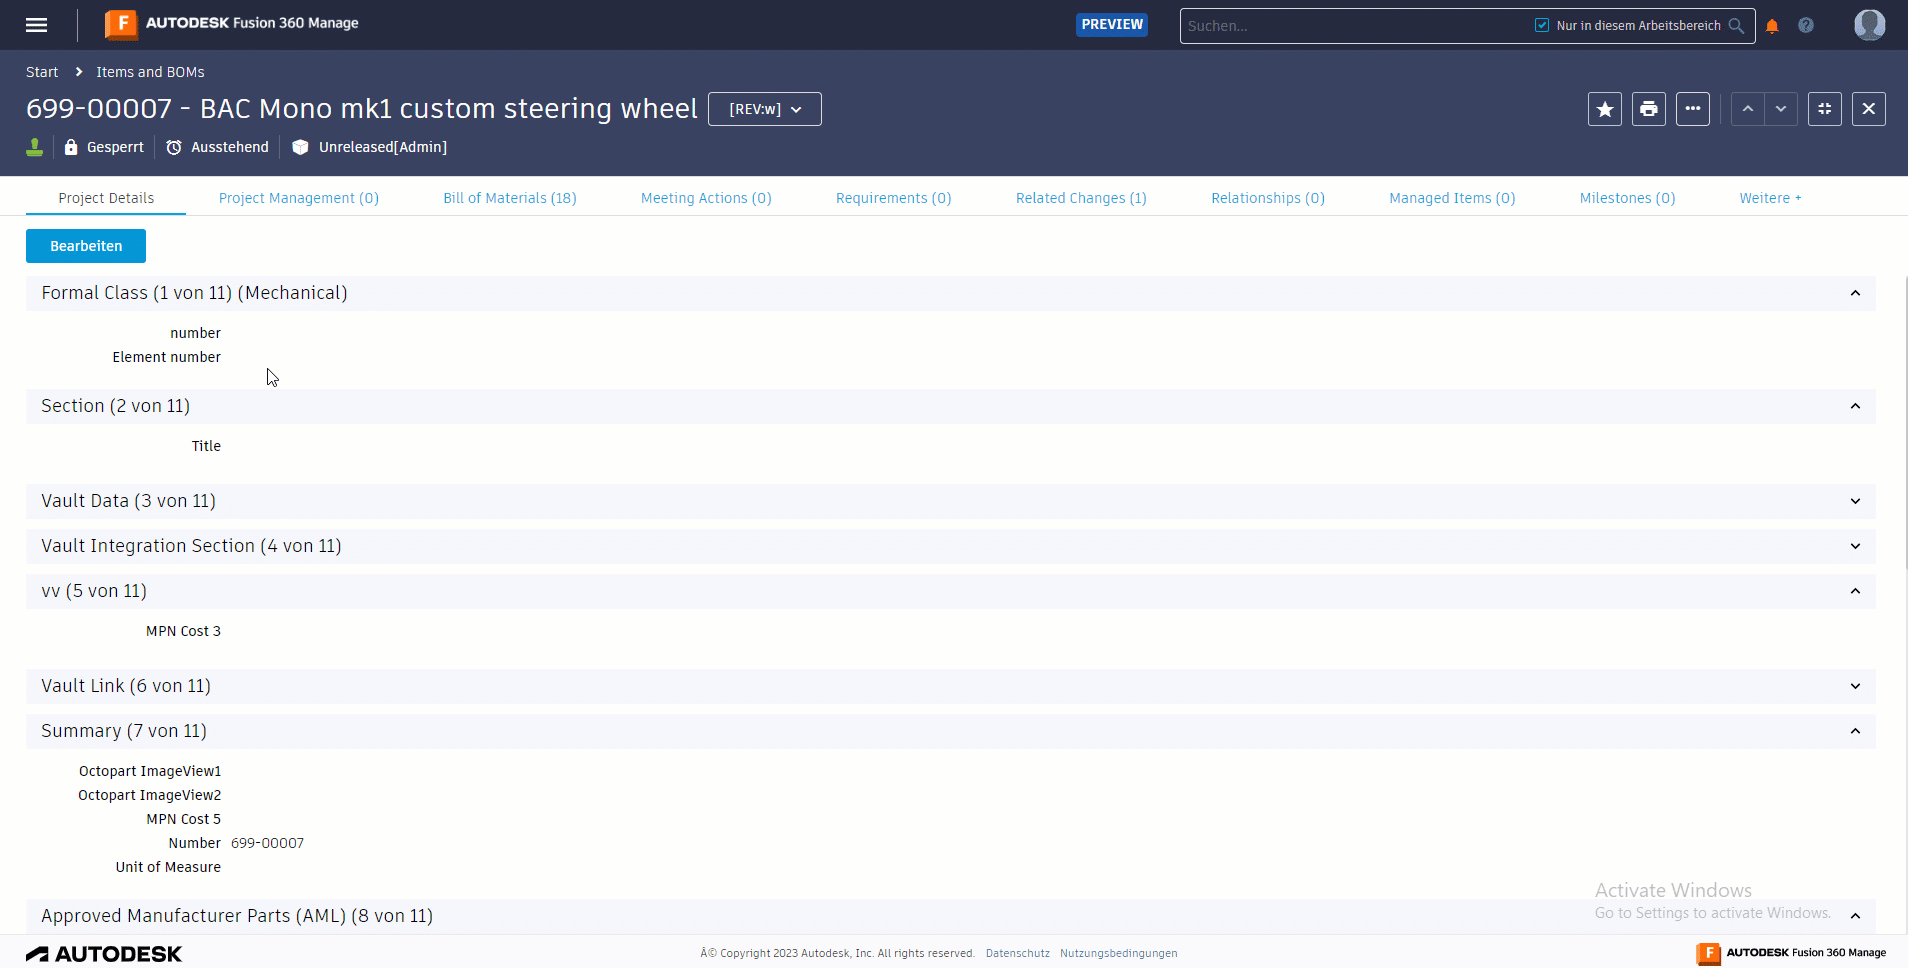Open the Nutzungsbedingungen footer link
The image size is (1908, 968).
point(1119,953)
